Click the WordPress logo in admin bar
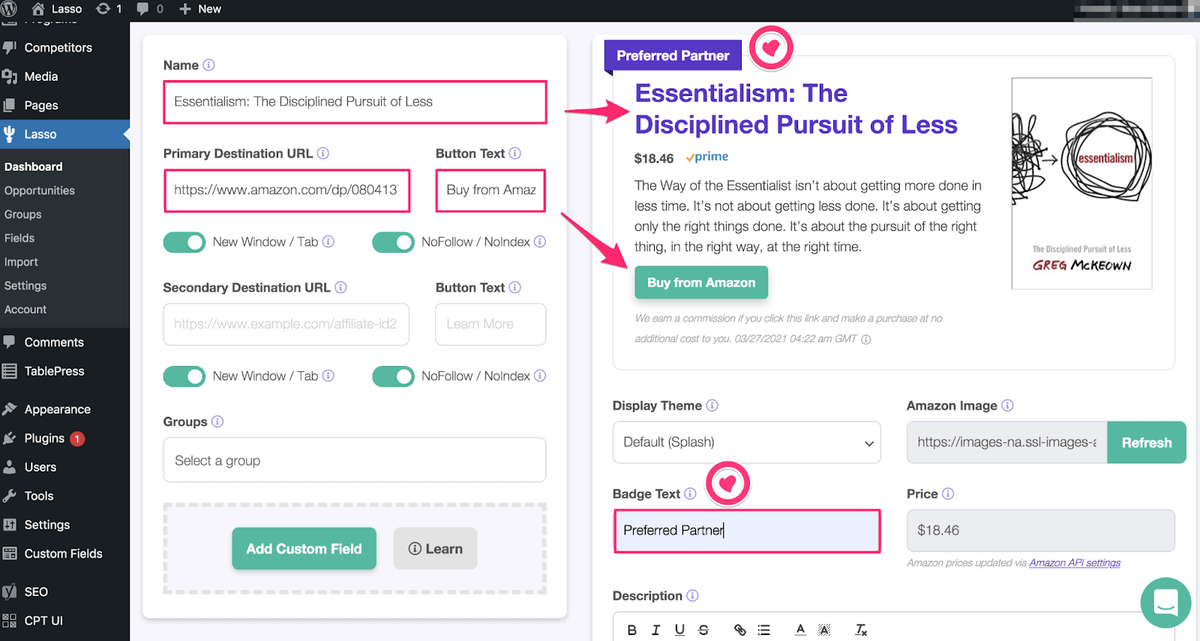Viewport: 1200px width, 641px height. pyautogui.click(x=13, y=9)
